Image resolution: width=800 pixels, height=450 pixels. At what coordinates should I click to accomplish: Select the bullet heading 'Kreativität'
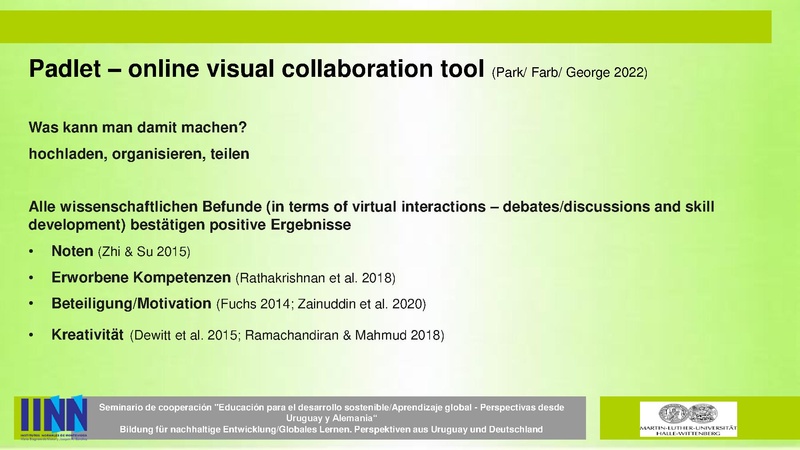(87, 335)
